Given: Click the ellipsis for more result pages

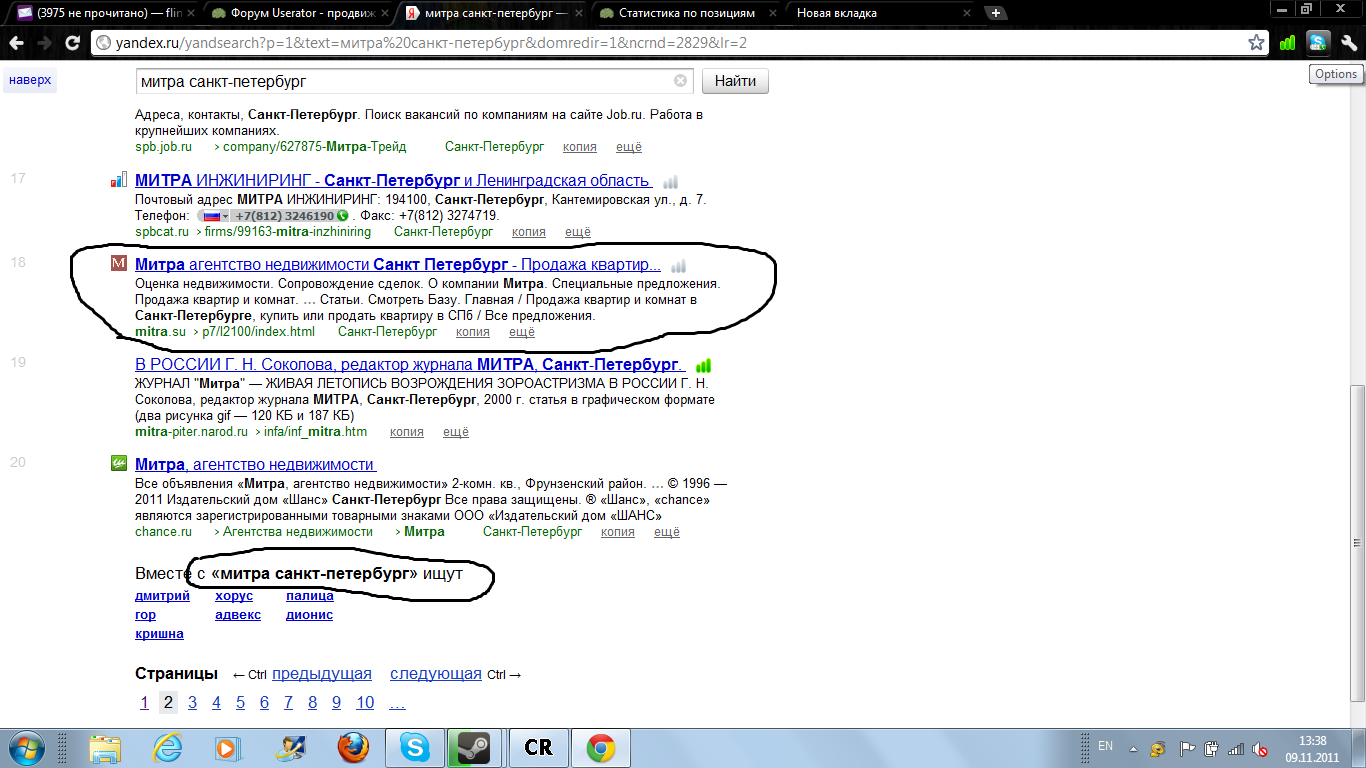Looking at the screenshot, I should pos(397,704).
